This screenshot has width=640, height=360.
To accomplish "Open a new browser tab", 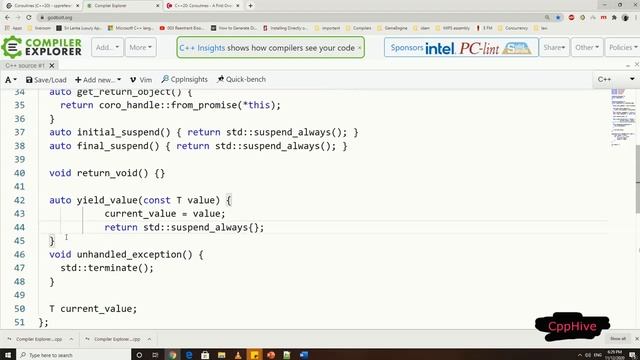I will (x=250, y=6).
